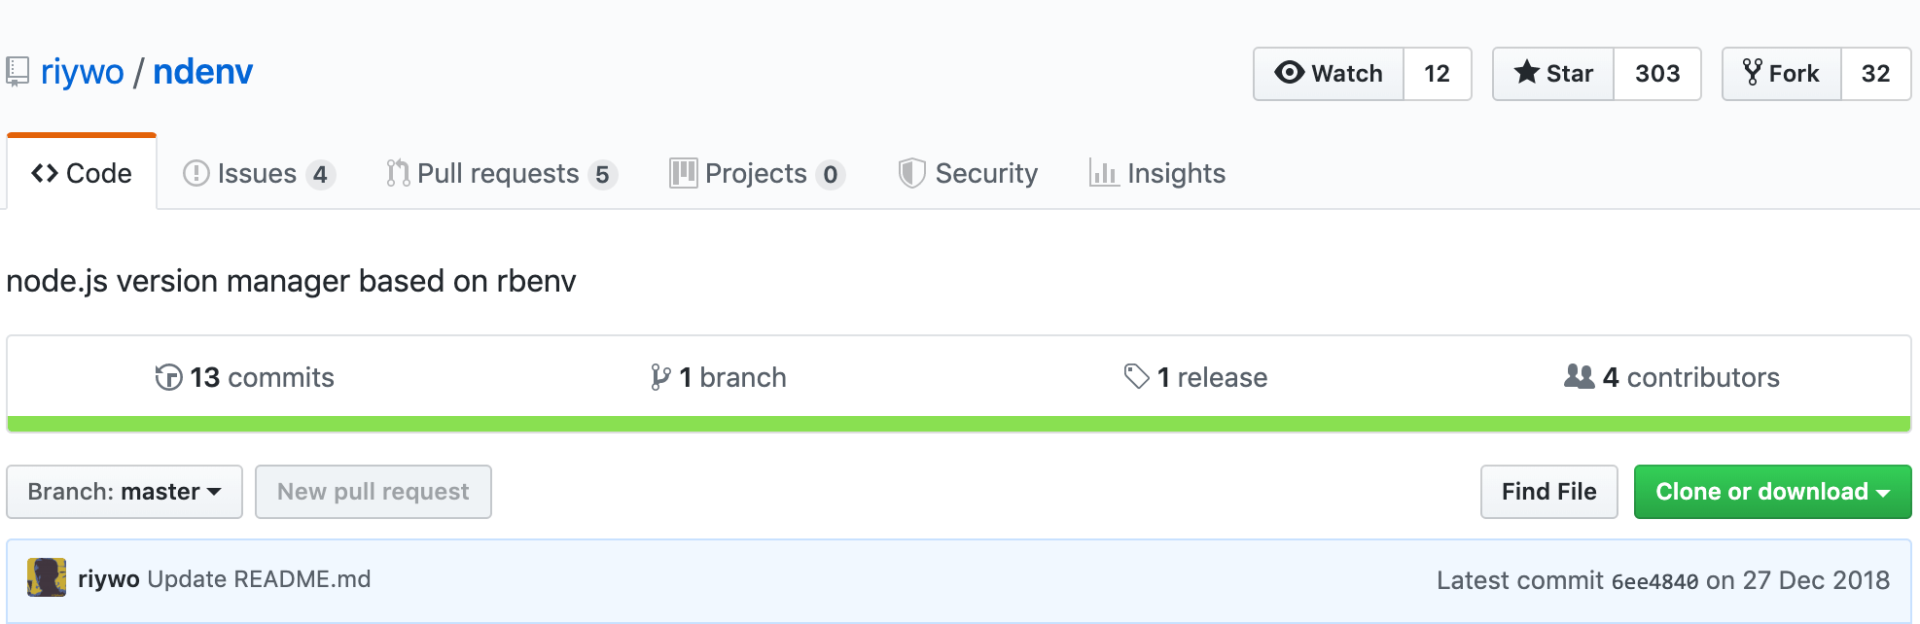
Task: Click the tag icon next to 1 release
Action: click(1135, 377)
